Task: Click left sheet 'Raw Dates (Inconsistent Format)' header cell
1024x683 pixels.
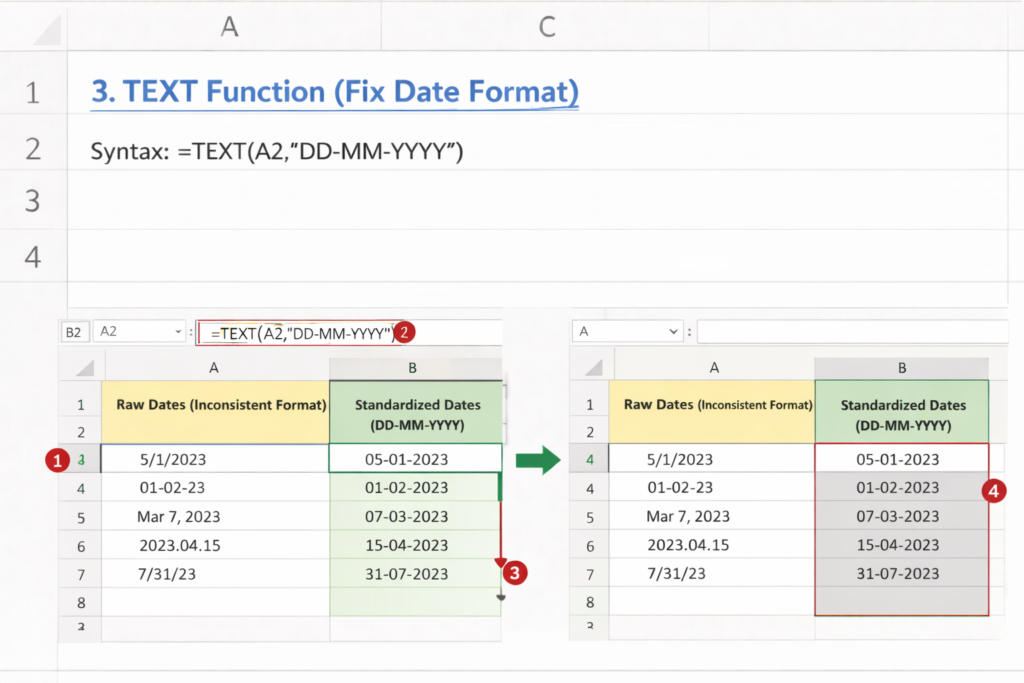Action: 215,411
